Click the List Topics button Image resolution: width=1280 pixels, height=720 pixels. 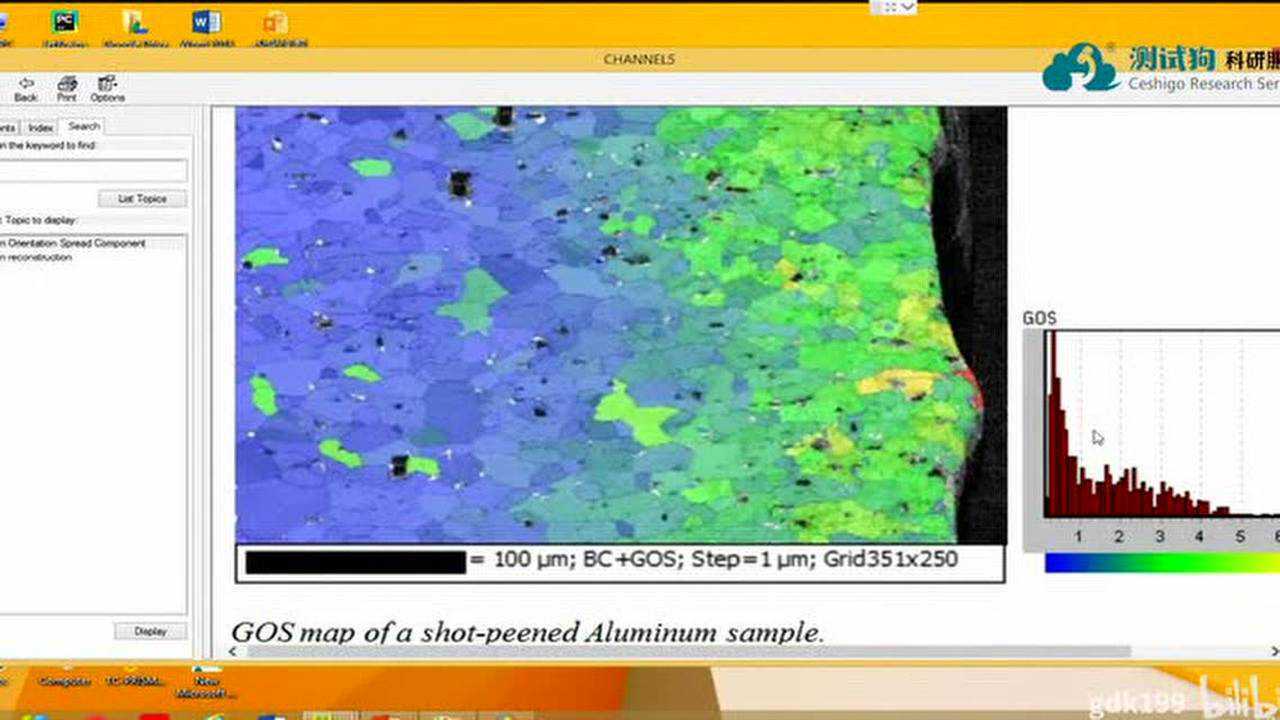click(142, 199)
